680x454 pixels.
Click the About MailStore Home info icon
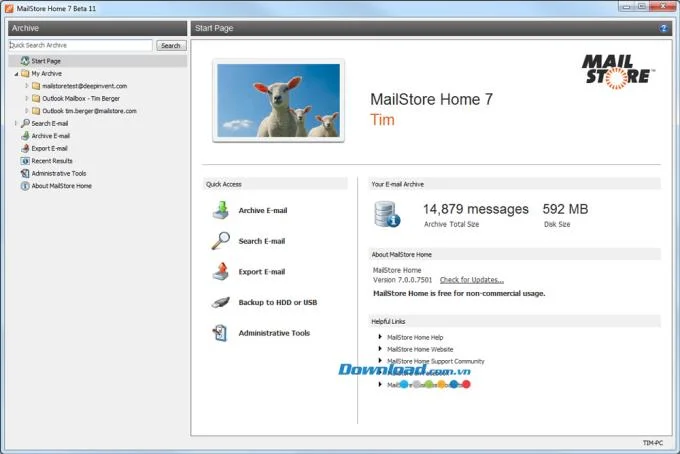point(25,186)
